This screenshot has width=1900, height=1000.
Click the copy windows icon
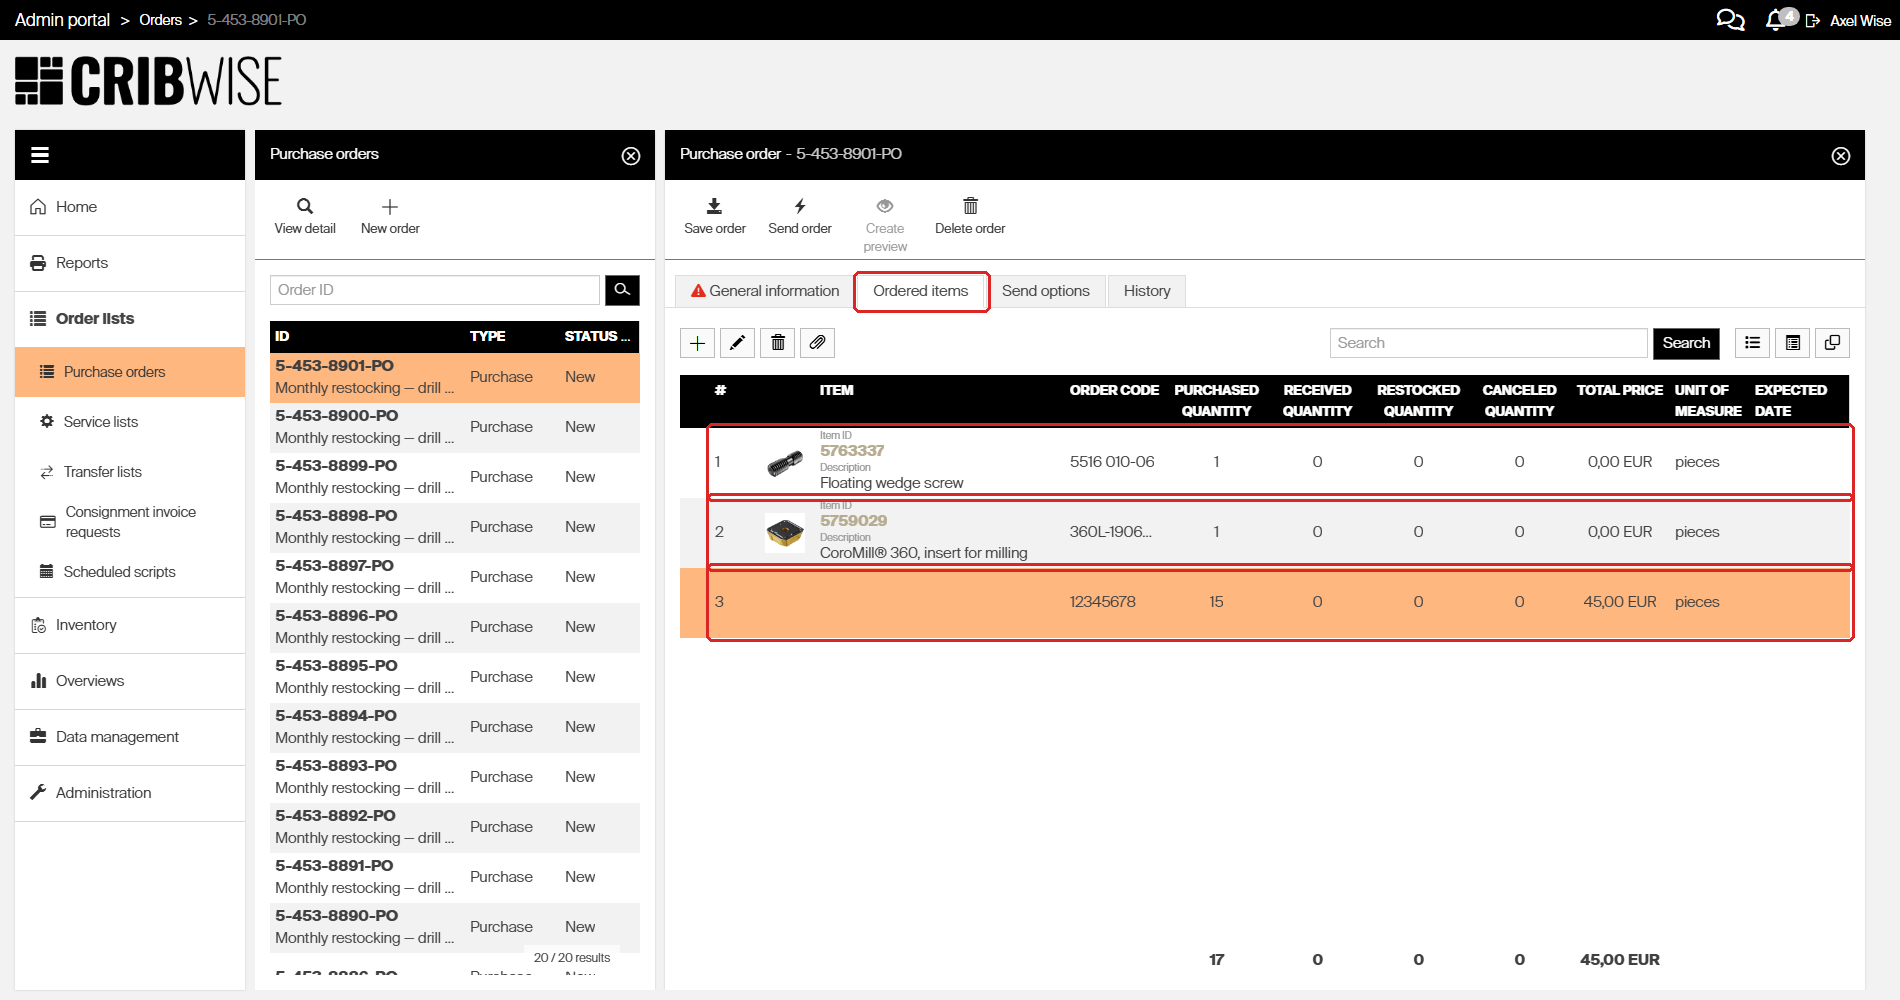pos(1832,343)
